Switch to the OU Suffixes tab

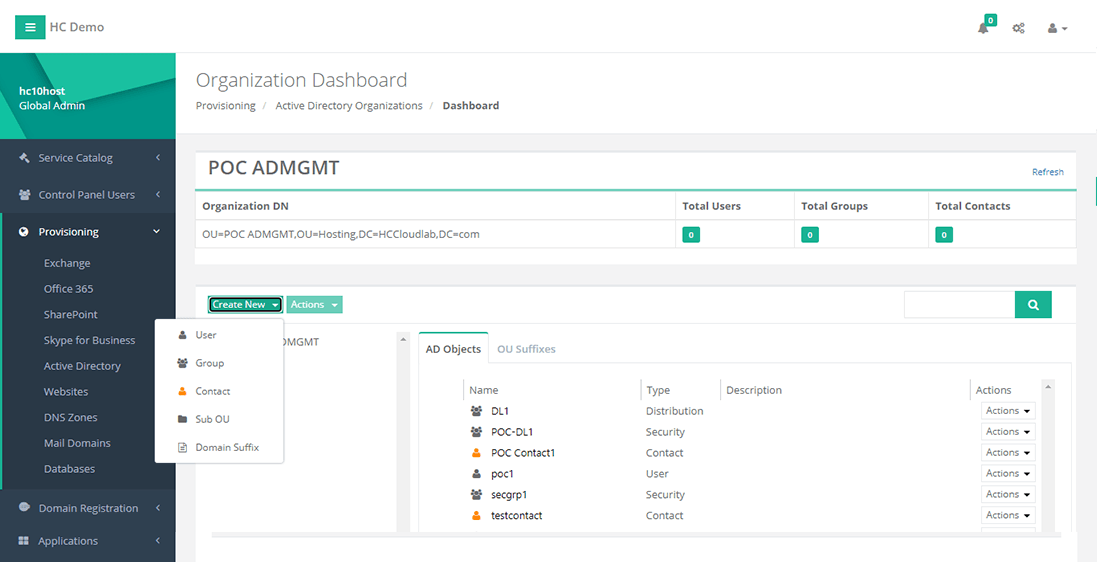526,349
